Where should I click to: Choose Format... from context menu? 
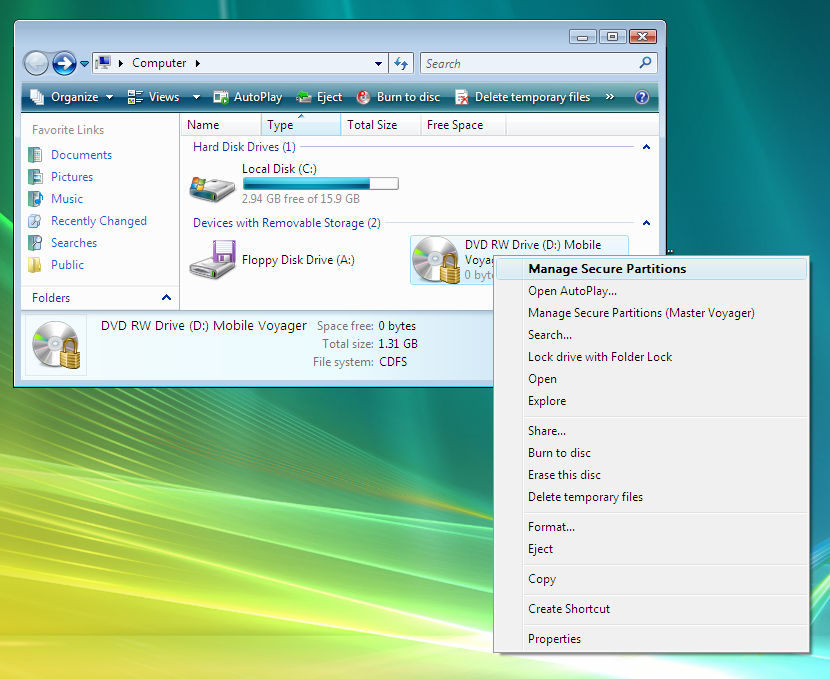pos(651,527)
